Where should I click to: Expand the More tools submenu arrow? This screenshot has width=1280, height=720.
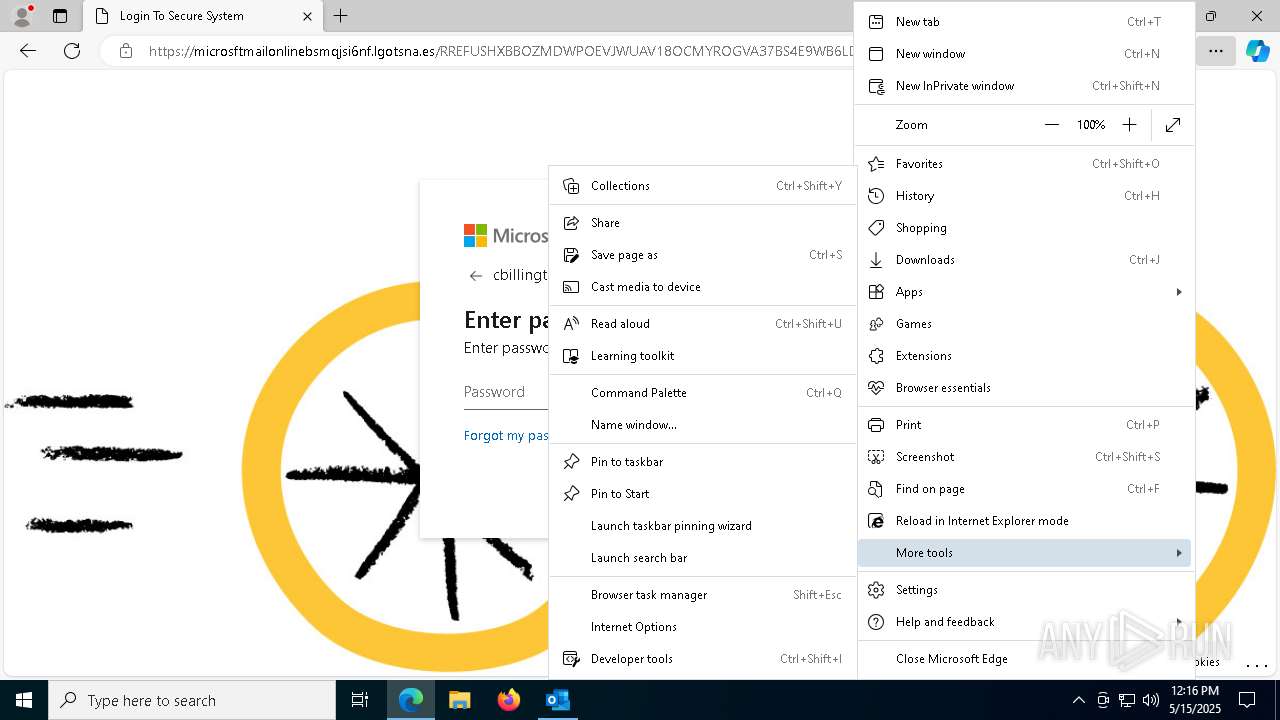click(x=1179, y=553)
